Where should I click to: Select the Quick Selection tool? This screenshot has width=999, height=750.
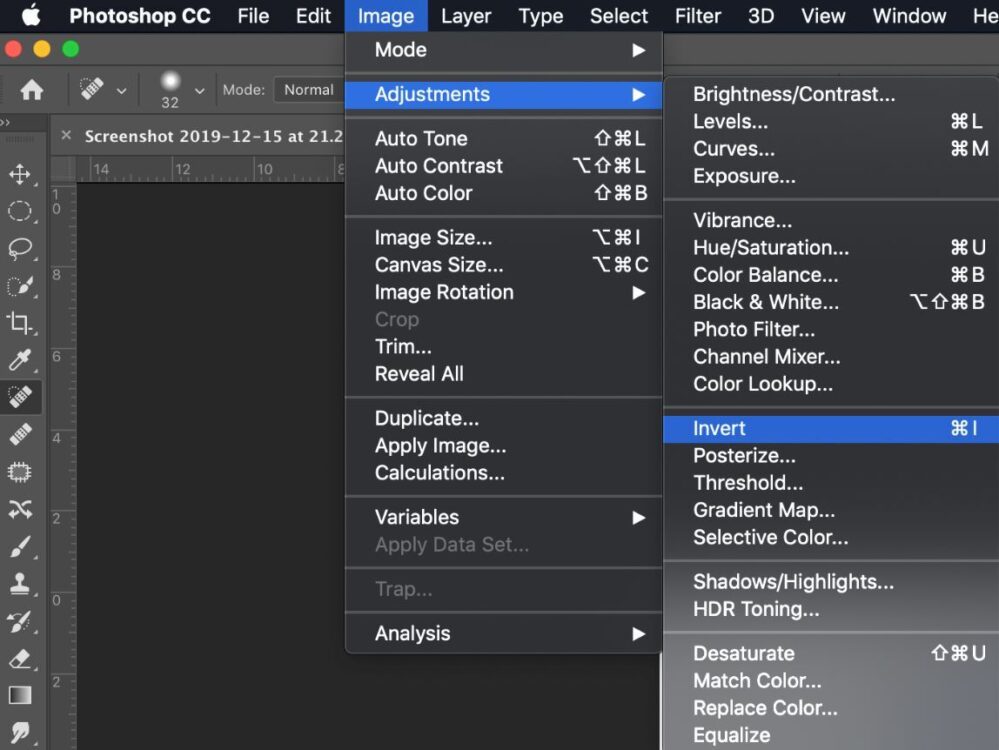pyautogui.click(x=20, y=286)
